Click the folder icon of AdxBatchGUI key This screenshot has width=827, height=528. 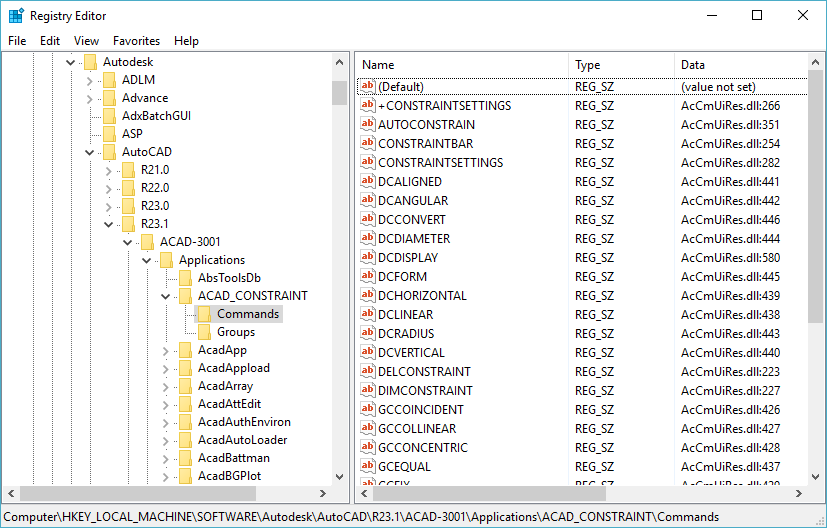click(109, 116)
